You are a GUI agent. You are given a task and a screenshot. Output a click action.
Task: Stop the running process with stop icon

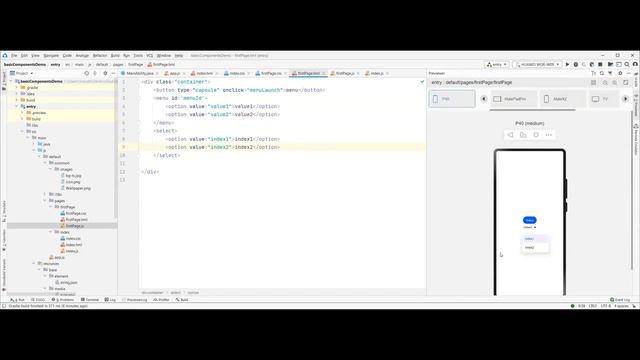[600, 64]
